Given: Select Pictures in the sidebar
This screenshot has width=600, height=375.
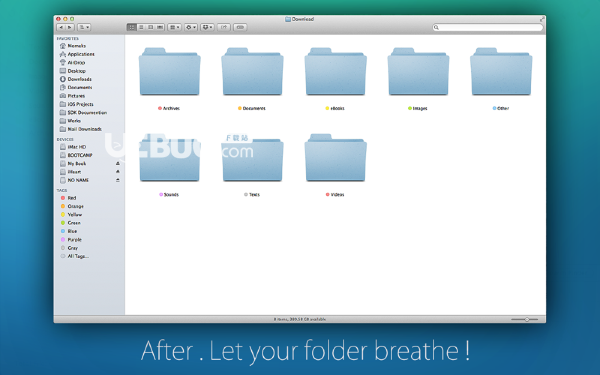Looking at the screenshot, I should 72,96.
